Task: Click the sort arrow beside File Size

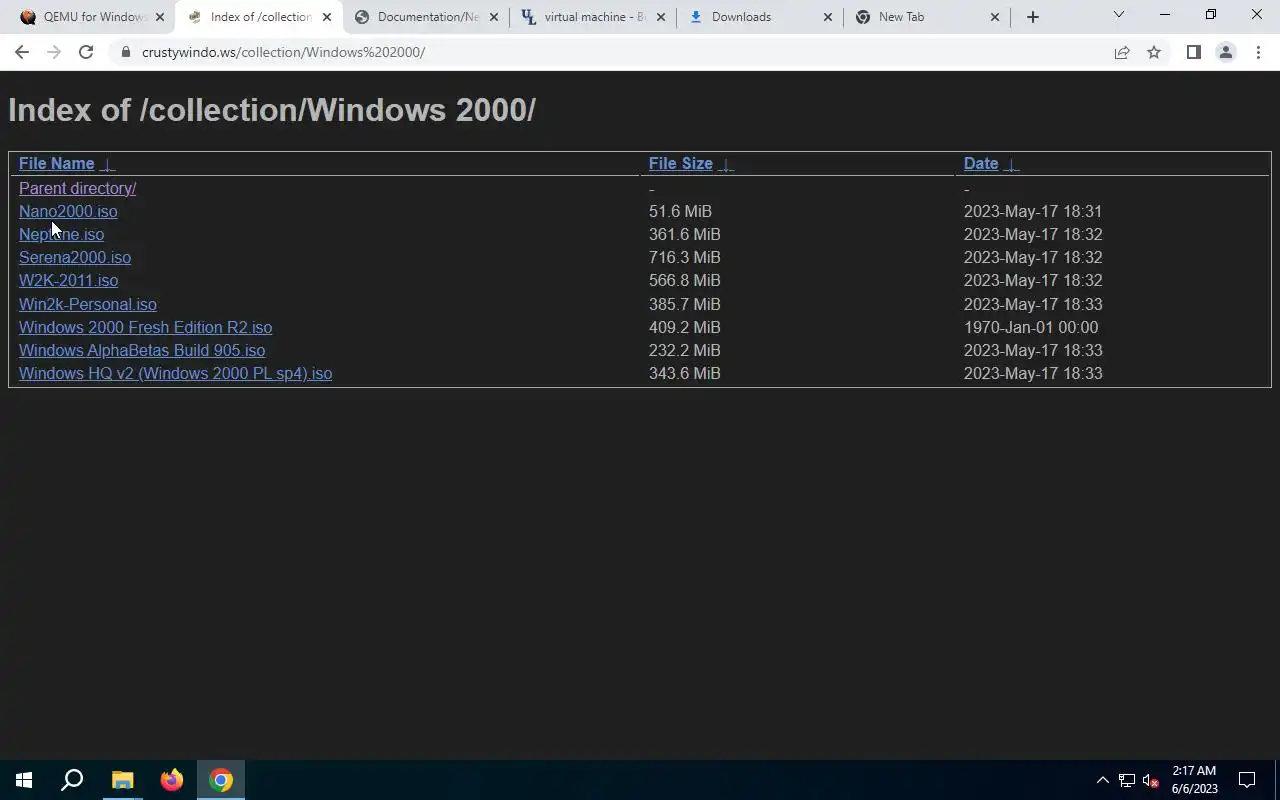Action: click(727, 165)
